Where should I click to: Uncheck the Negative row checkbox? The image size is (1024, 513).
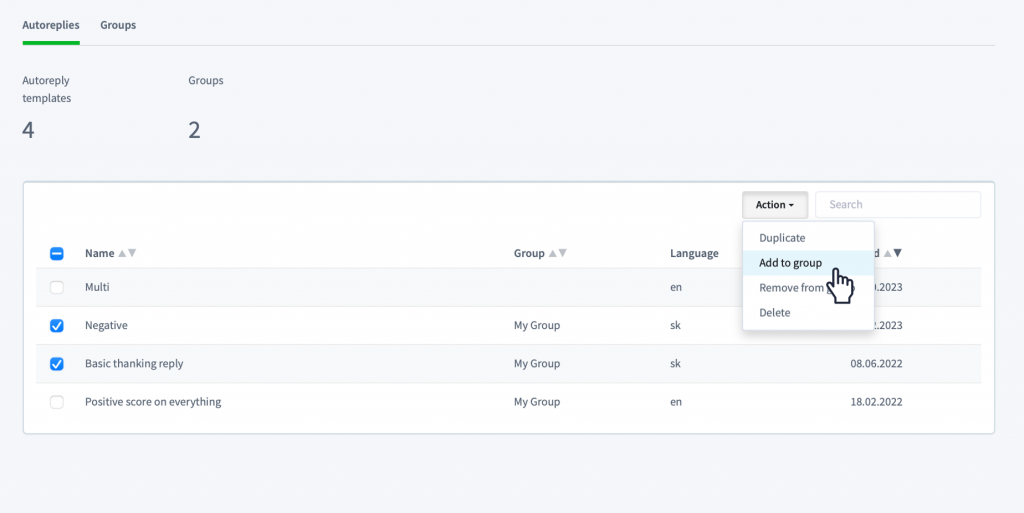pos(57,326)
